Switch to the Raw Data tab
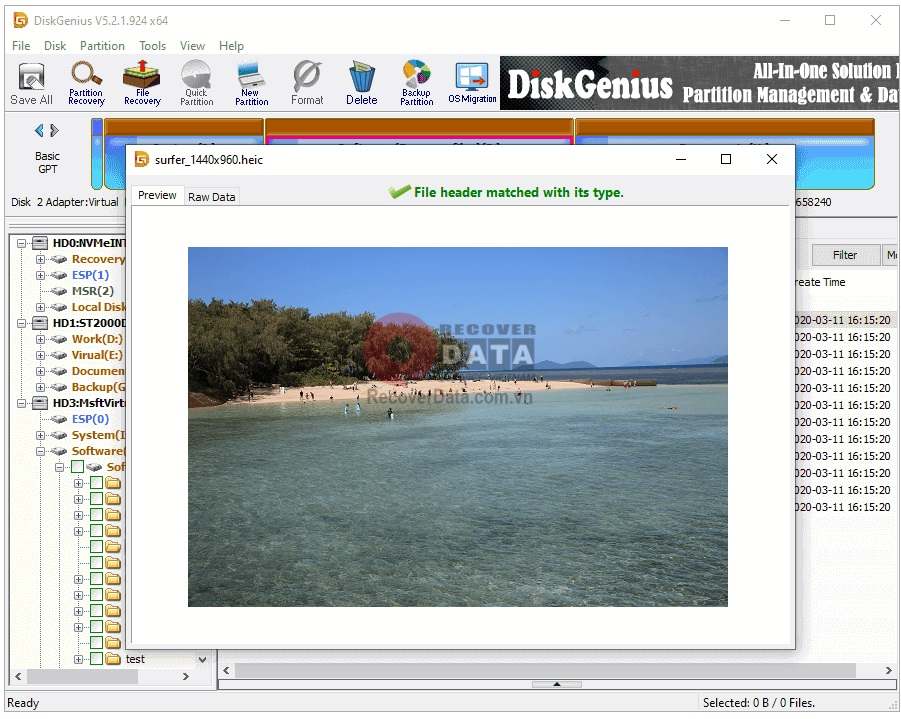This screenshot has width=901, height=719. click(211, 197)
